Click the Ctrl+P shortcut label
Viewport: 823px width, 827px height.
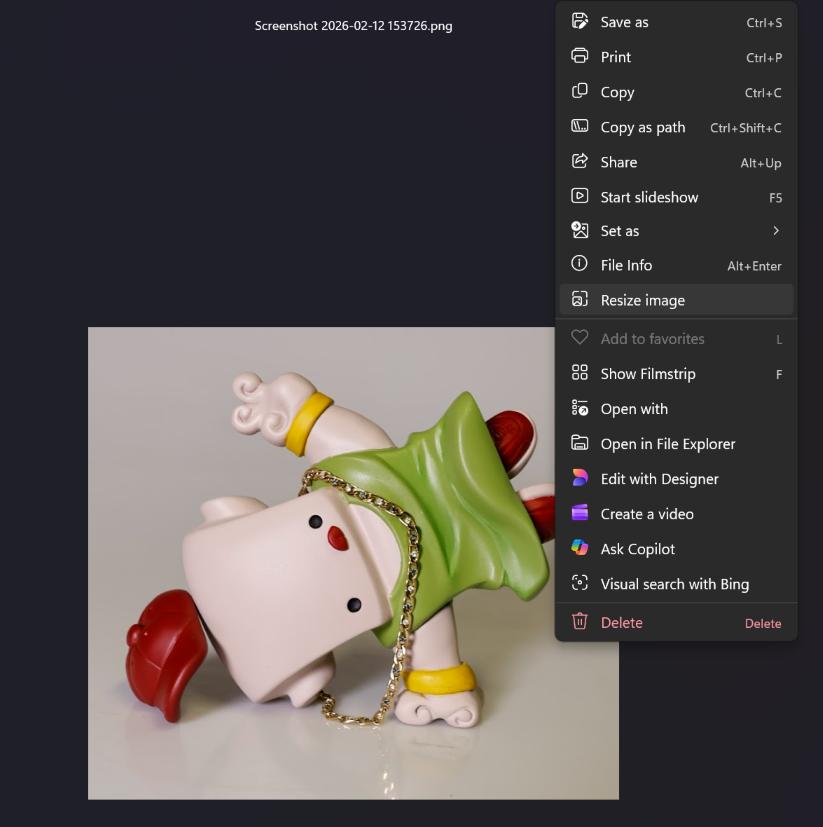(x=764, y=57)
